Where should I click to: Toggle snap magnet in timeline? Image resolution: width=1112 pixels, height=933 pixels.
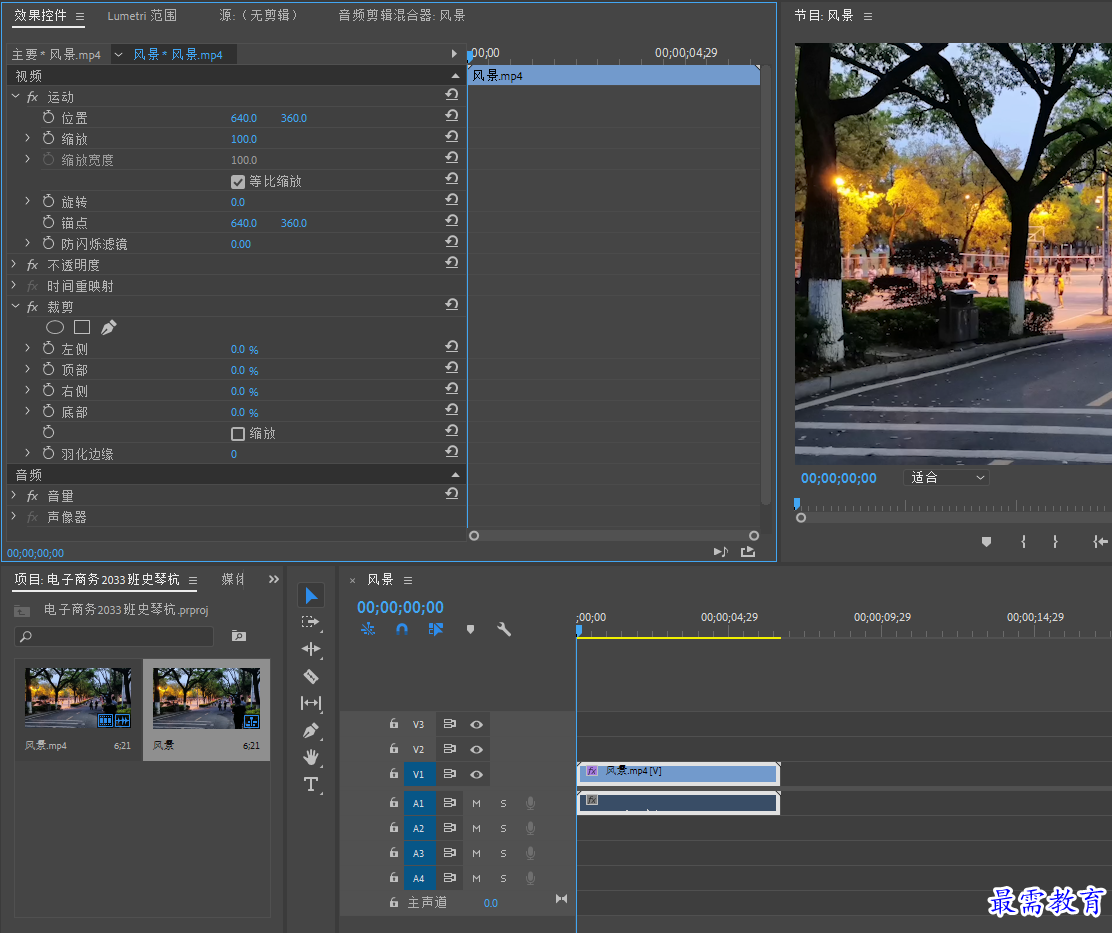(x=401, y=629)
